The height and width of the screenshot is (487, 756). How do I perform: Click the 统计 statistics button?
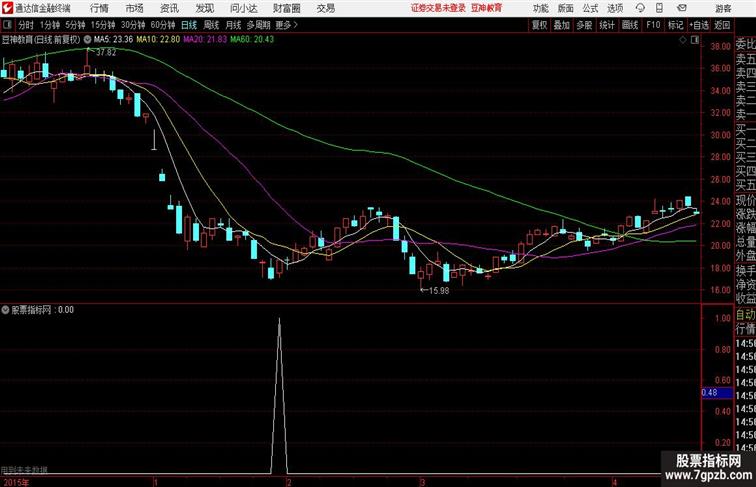coord(607,25)
